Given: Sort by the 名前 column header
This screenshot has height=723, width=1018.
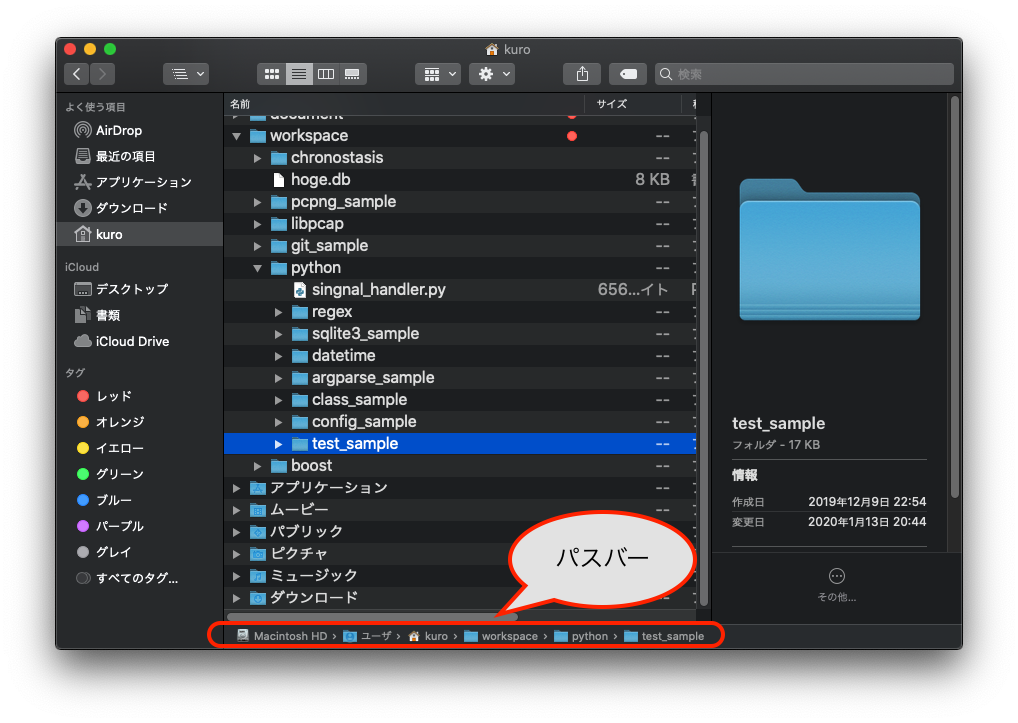Looking at the screenshot, I should point(404,104).
